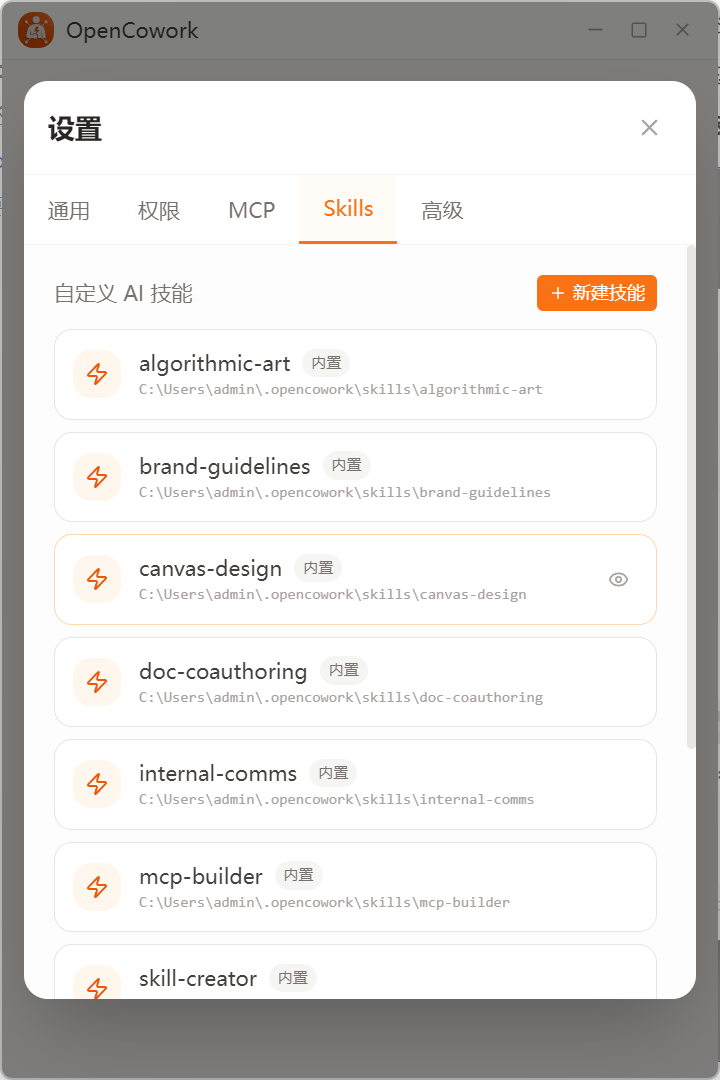This screenshot has width=720, height=1080.
Task: Switch to the MCP tab
Action: coord(251,210)
